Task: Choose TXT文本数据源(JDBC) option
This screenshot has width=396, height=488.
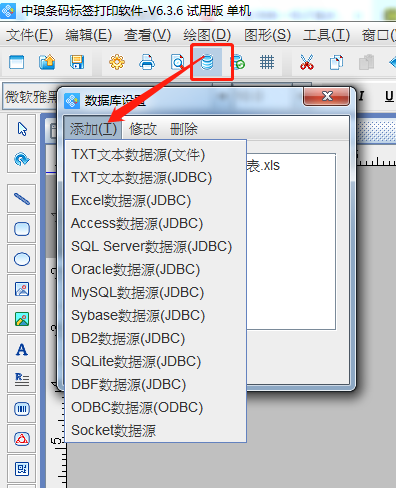Action: [156, 178]
